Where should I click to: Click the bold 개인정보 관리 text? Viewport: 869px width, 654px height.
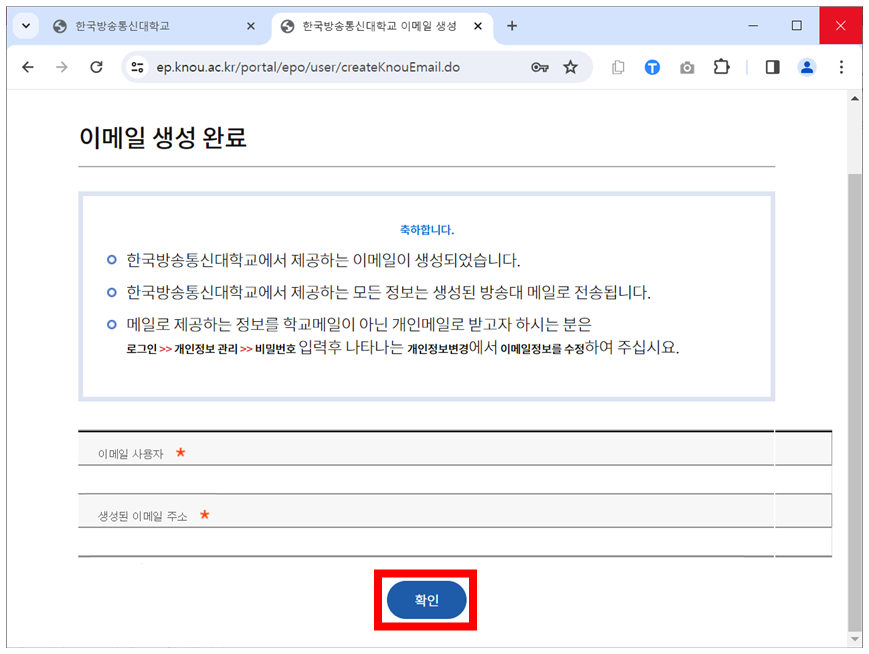(x=206, y=349)
